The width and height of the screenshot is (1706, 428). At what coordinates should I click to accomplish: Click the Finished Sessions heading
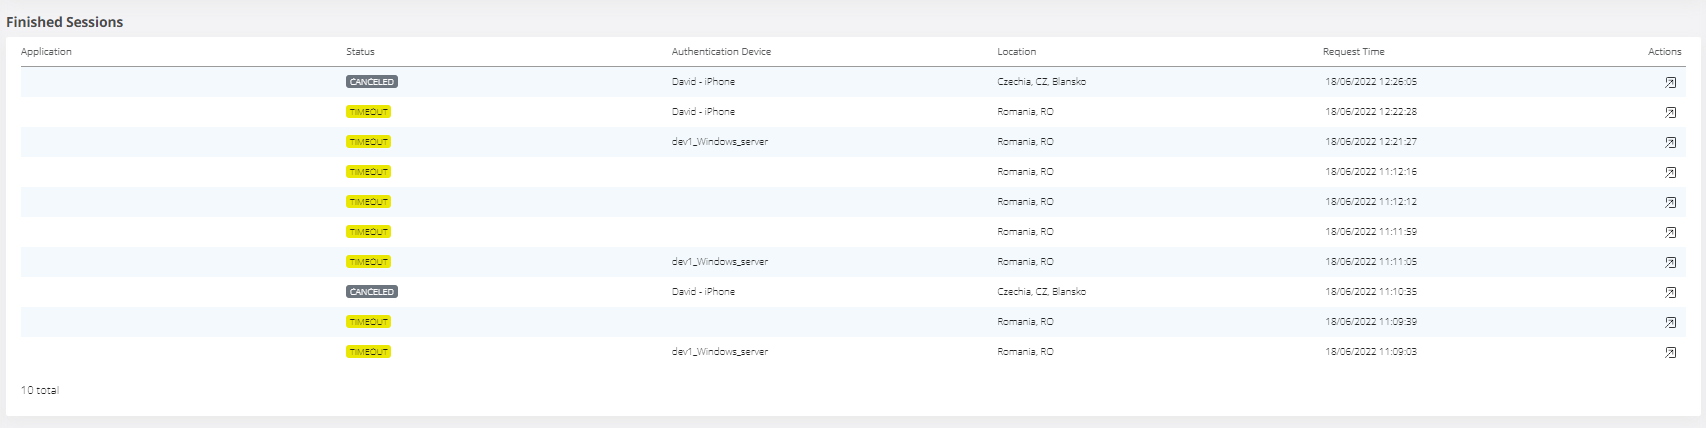65,22
